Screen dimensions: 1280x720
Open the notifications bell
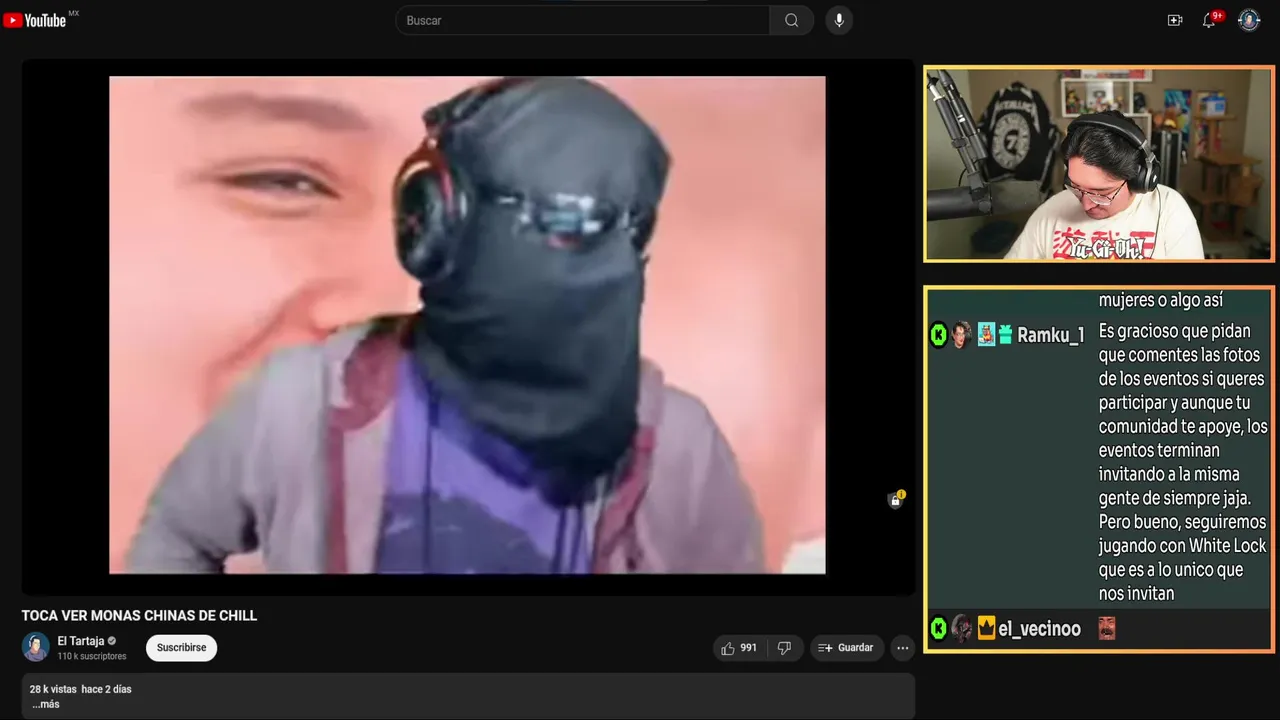tap(1209, 20)
